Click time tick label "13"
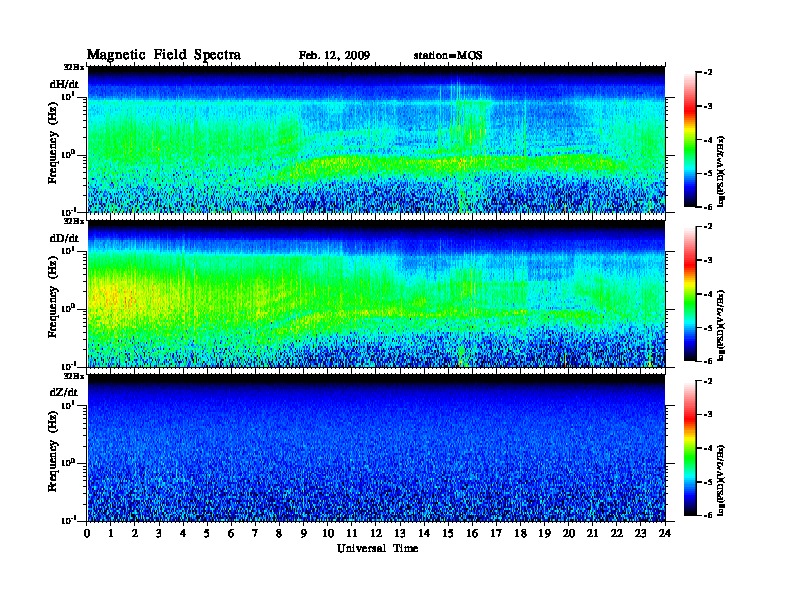The image size is (792, 612). (400, 533)
